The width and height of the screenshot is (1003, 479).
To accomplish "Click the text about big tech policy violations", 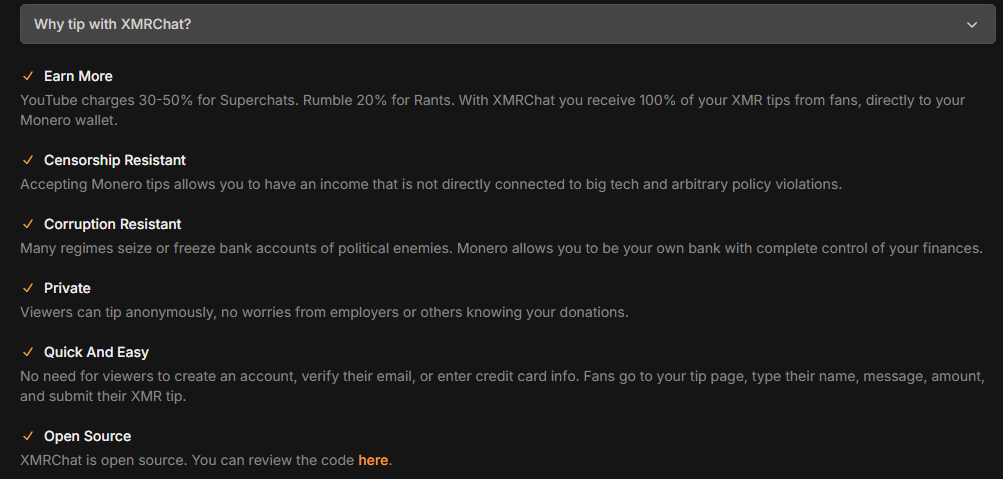I will point(431,184).
